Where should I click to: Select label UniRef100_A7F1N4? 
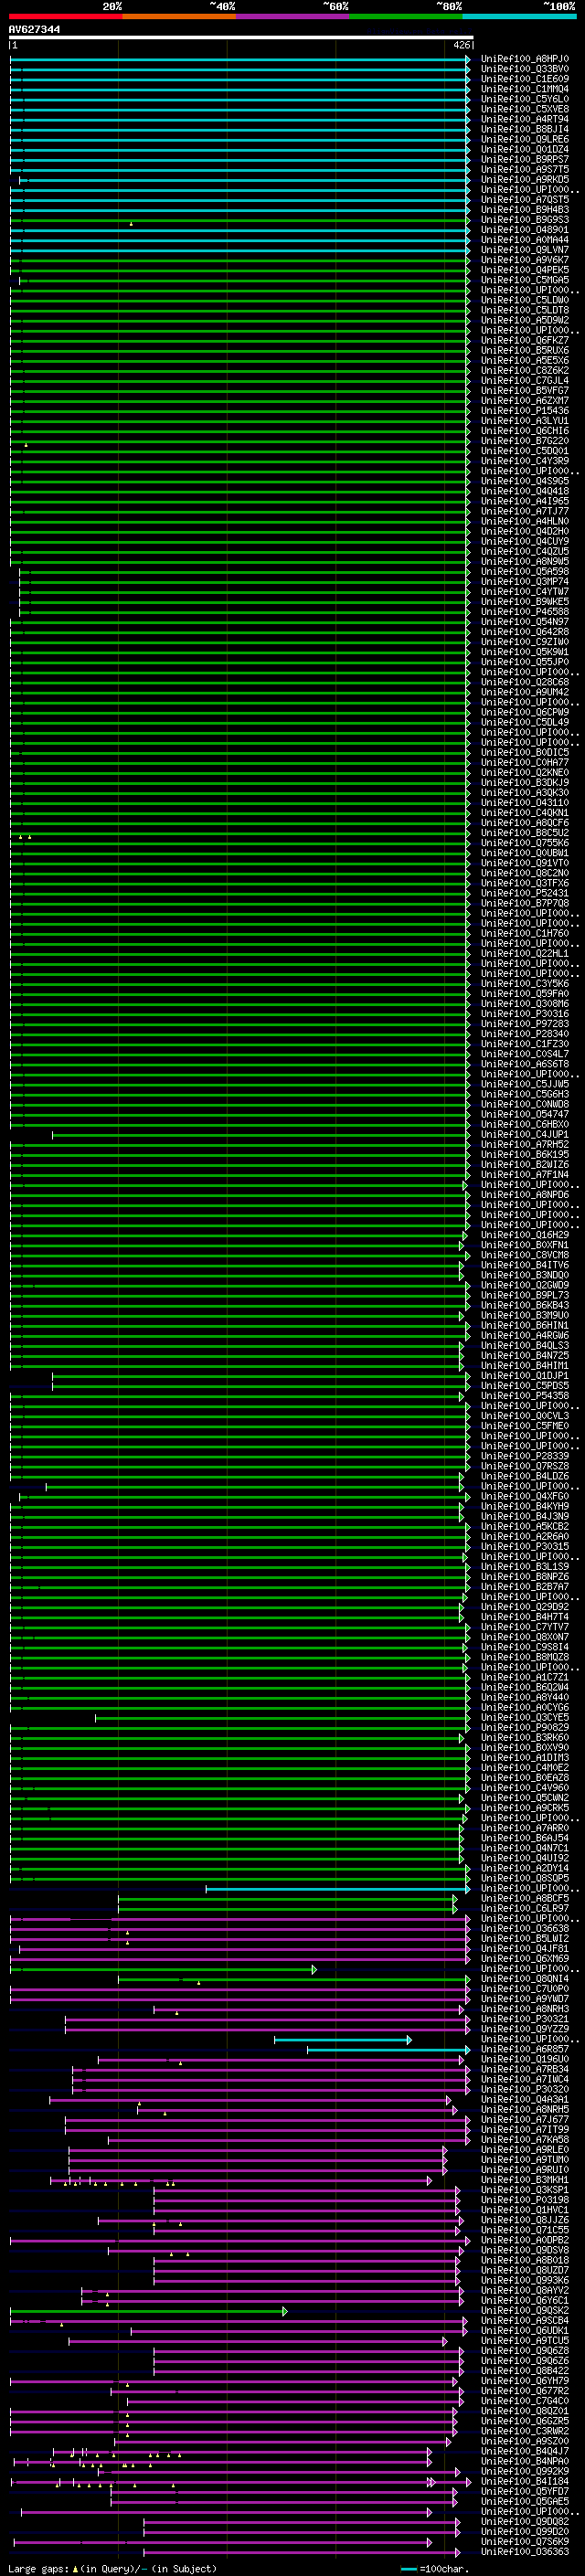525,1175
